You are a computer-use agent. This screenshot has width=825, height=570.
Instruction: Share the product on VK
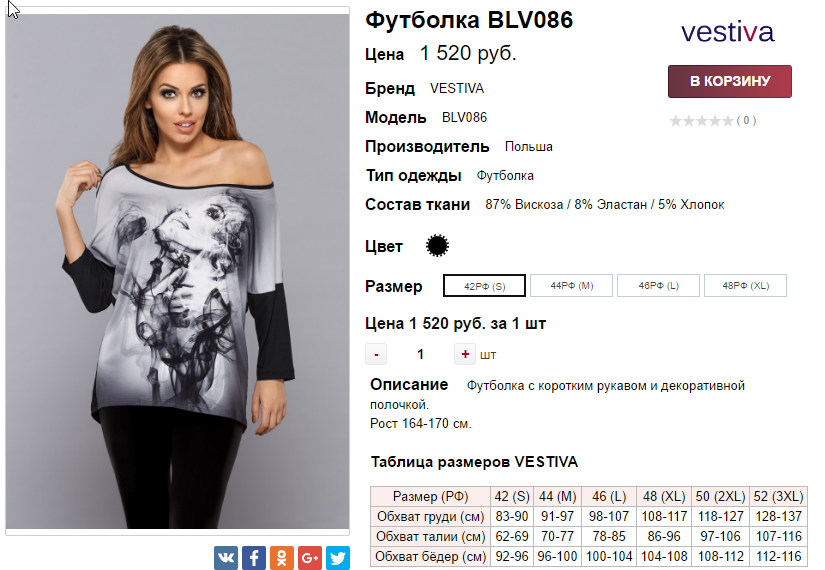click(x=226, y=557)
